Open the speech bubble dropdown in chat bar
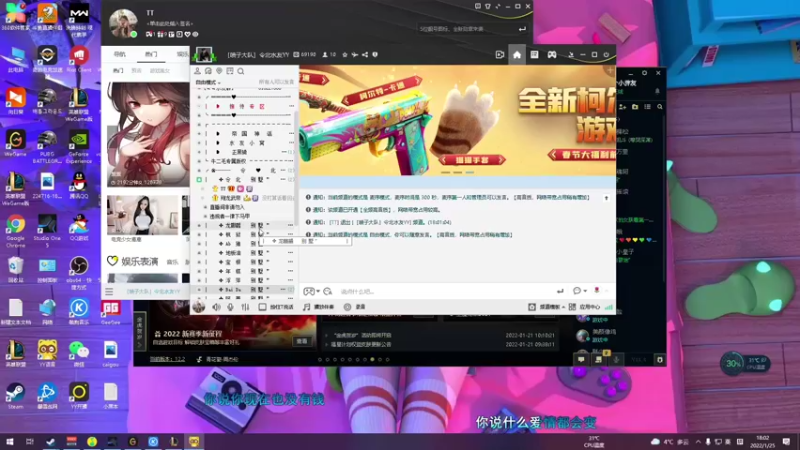The width and height of the screenshot is (800, 450). (579, 291)
